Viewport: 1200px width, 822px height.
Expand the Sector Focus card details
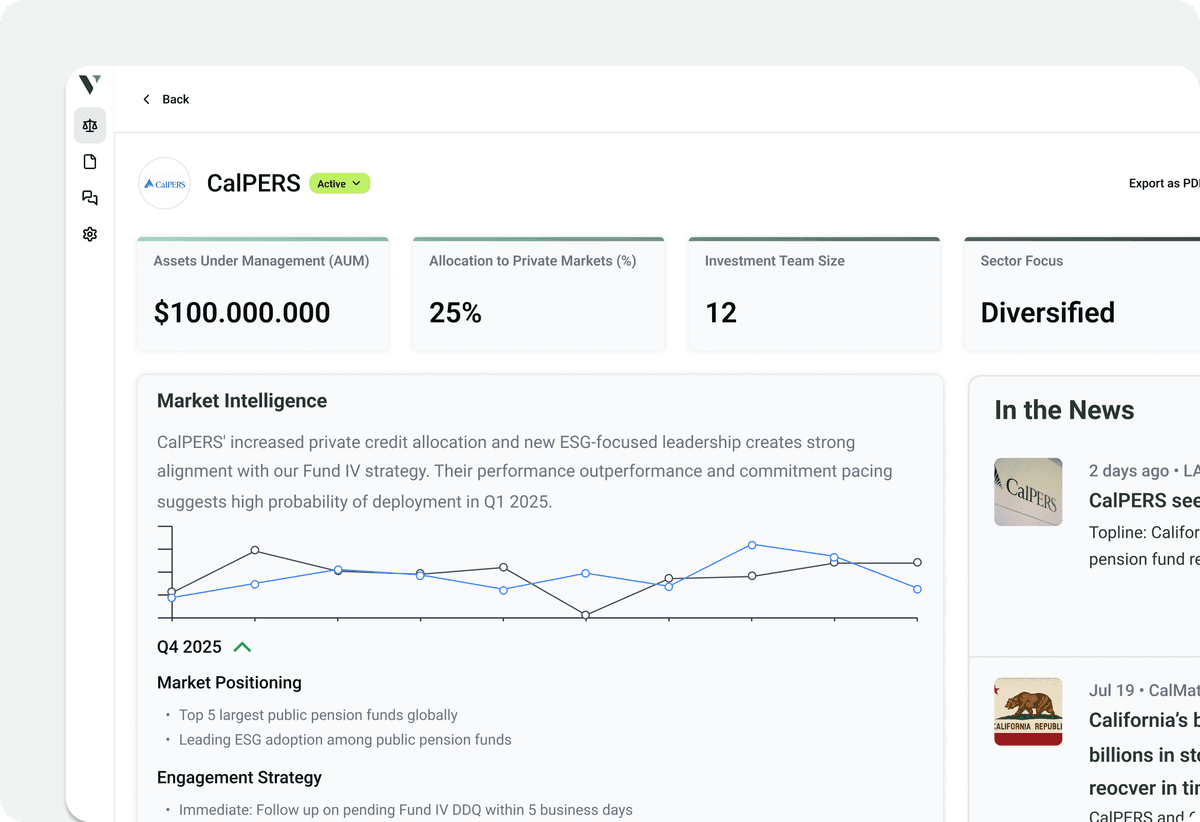point(1080,293)
